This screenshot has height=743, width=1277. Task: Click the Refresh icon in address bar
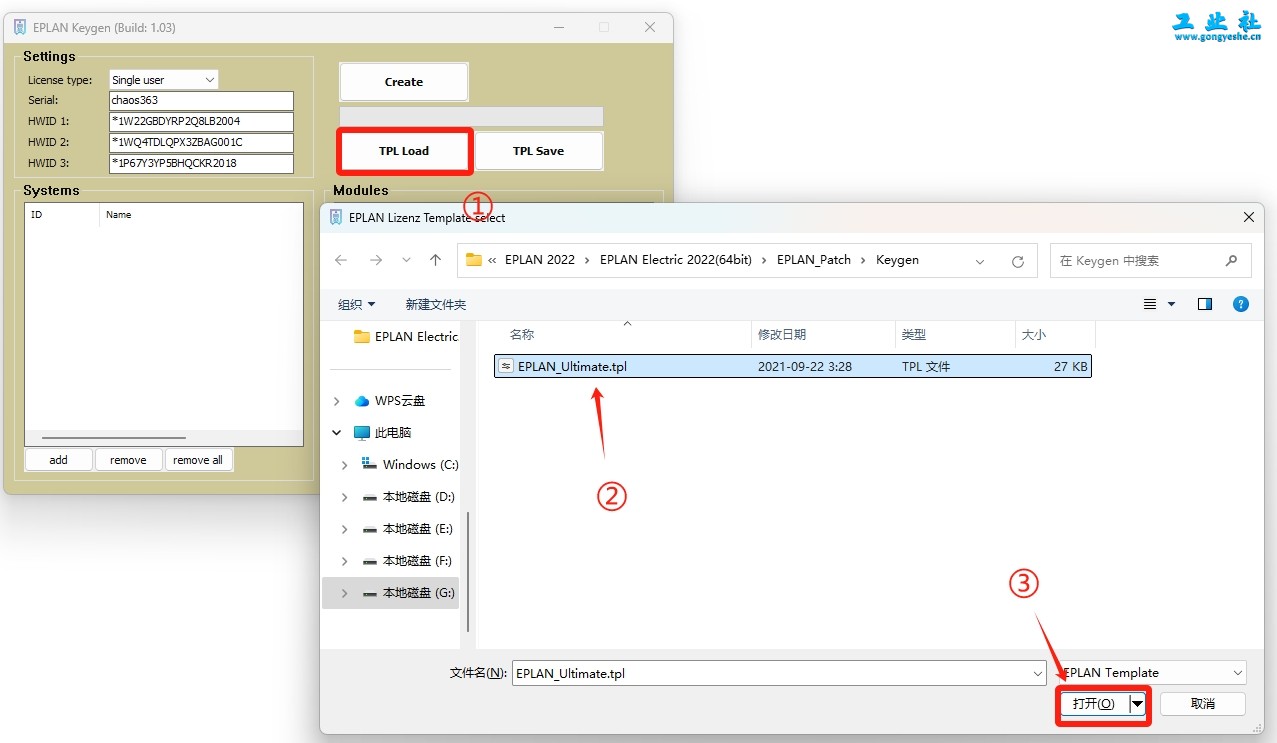tap(1018, 261)
